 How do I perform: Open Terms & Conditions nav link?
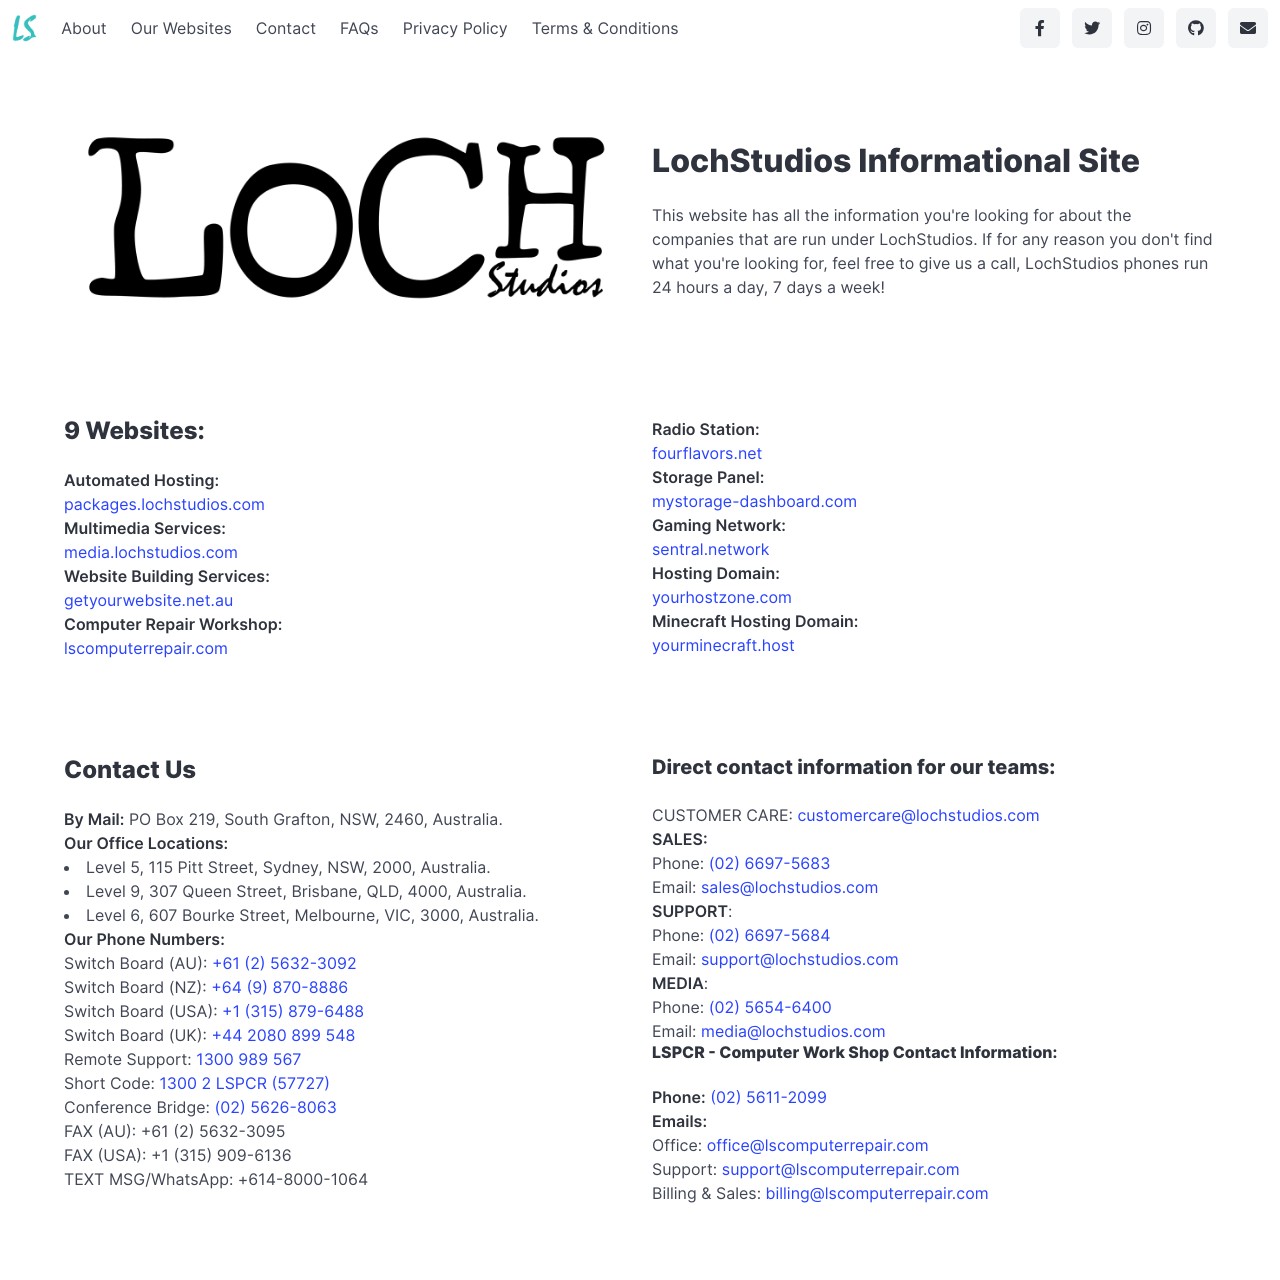pos(605,28)
